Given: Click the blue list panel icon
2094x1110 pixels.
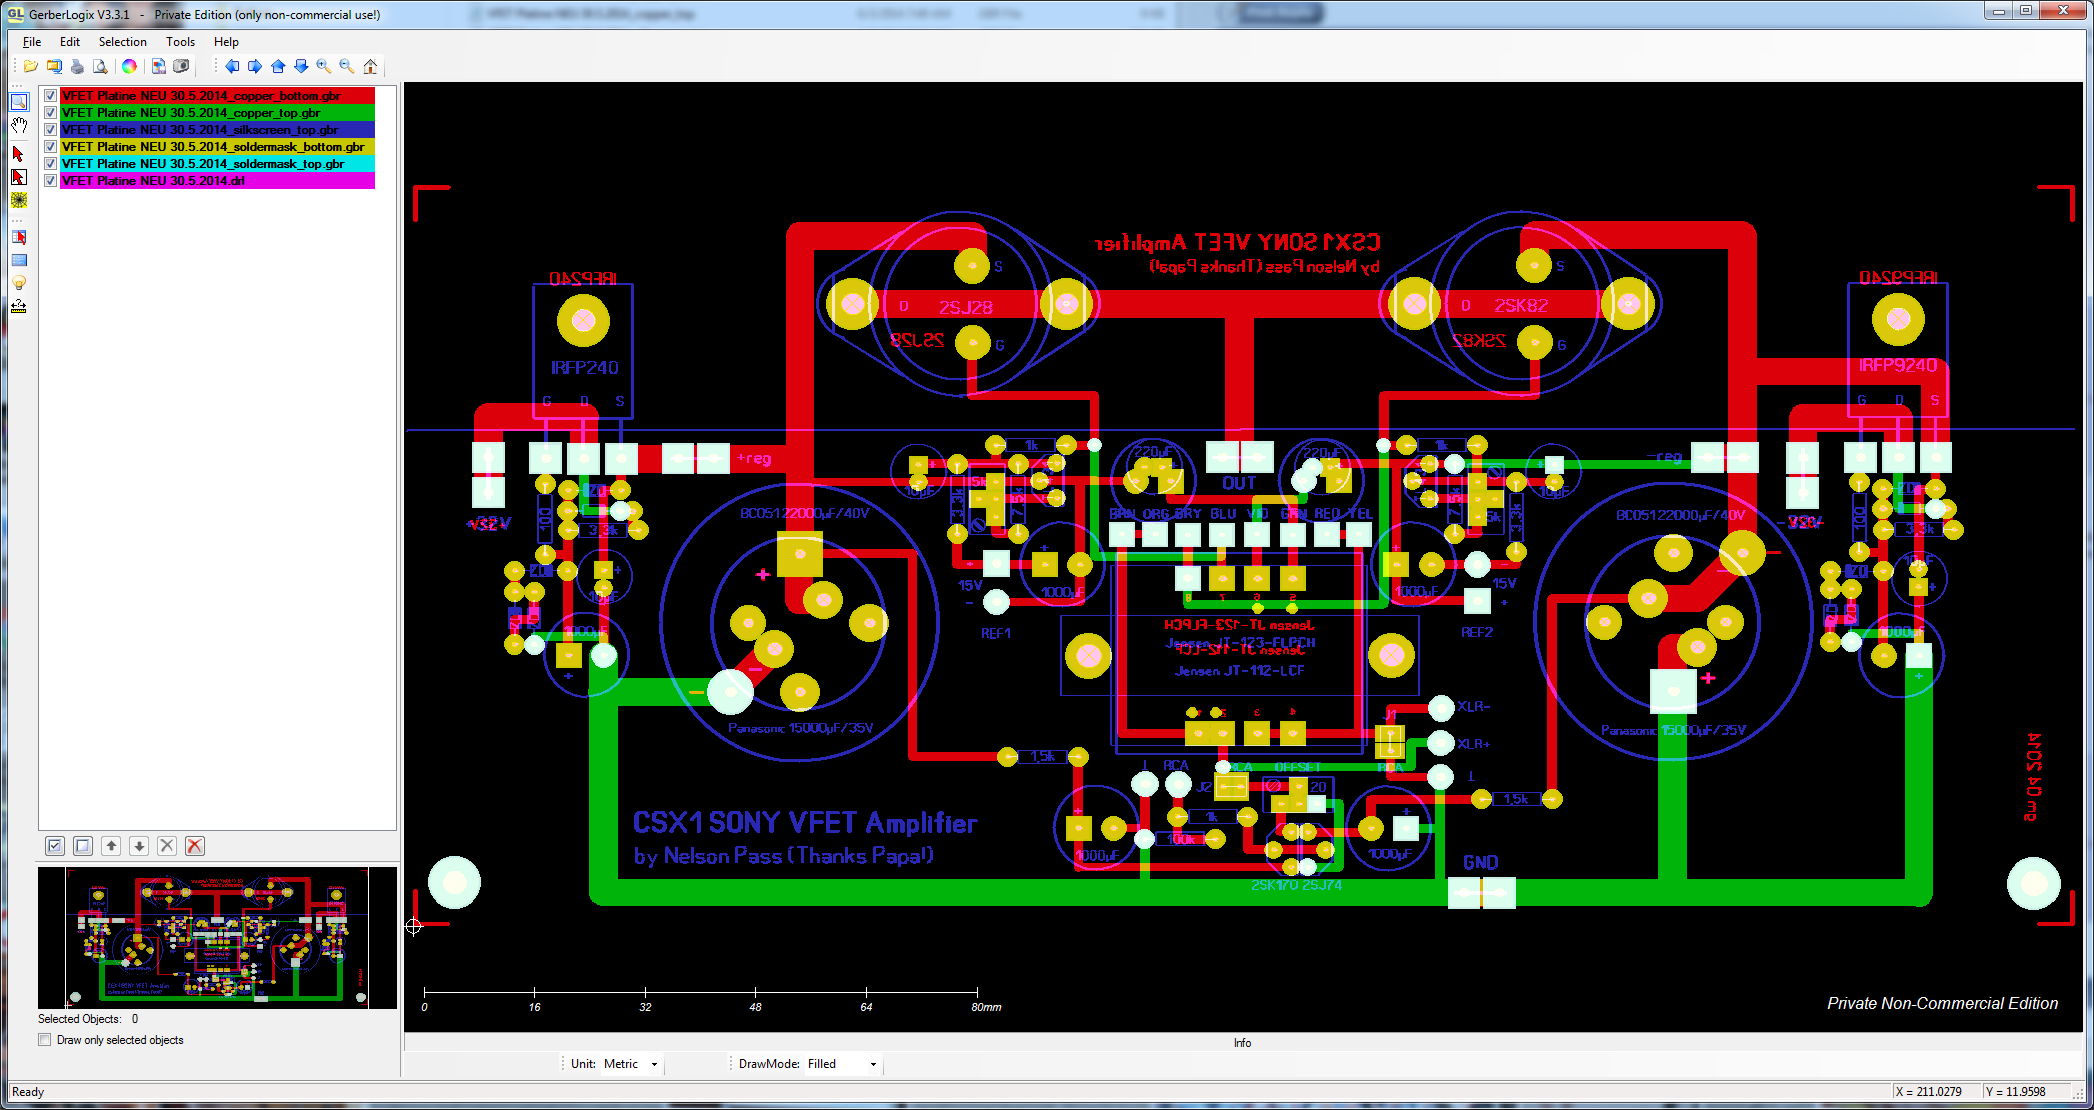Looking at the screenshot, I should 19,260.
